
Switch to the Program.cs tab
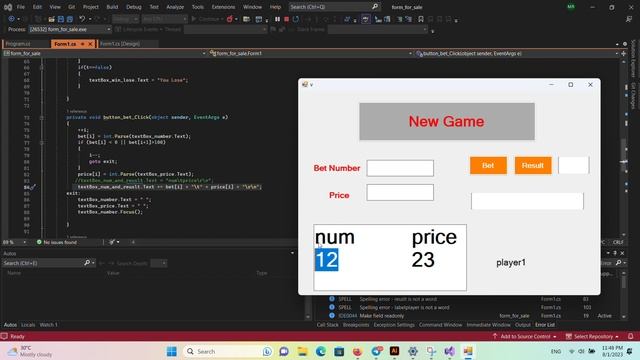(18, 44)
